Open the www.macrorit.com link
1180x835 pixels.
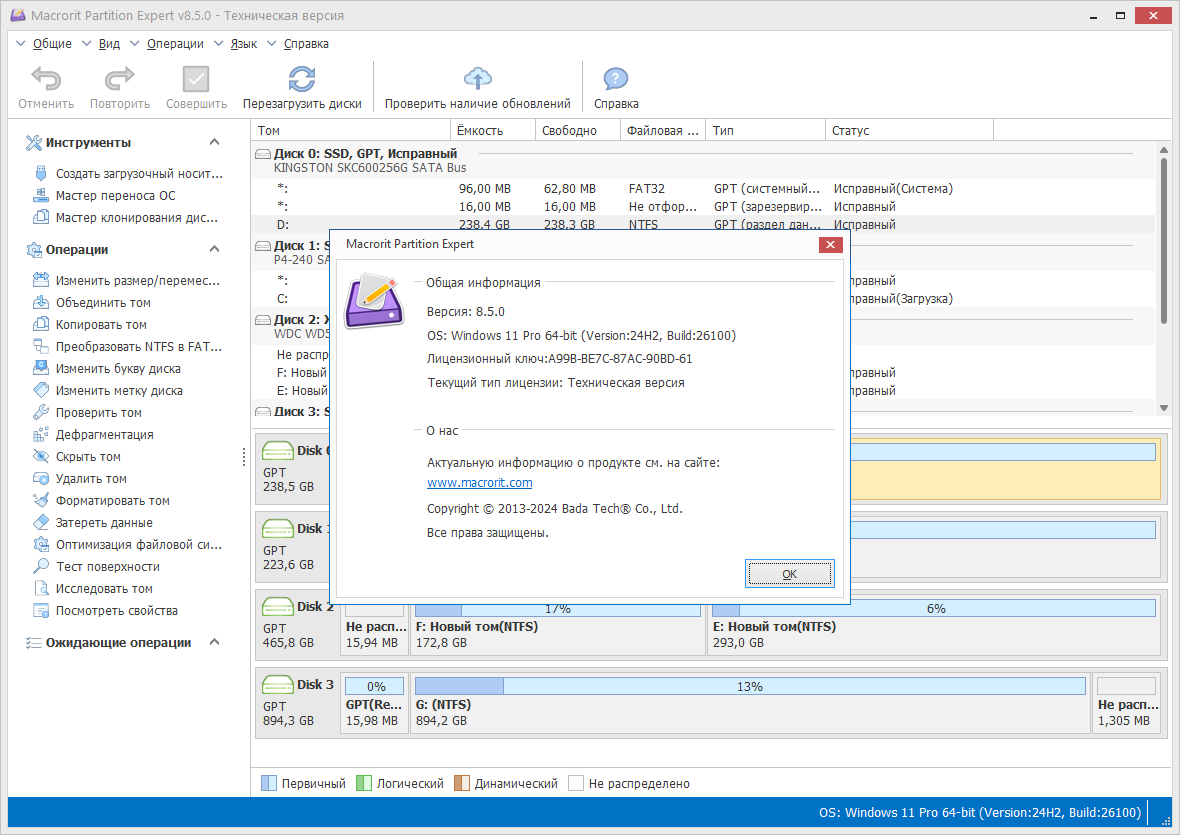pyautogui.click(x=479, y=483)
